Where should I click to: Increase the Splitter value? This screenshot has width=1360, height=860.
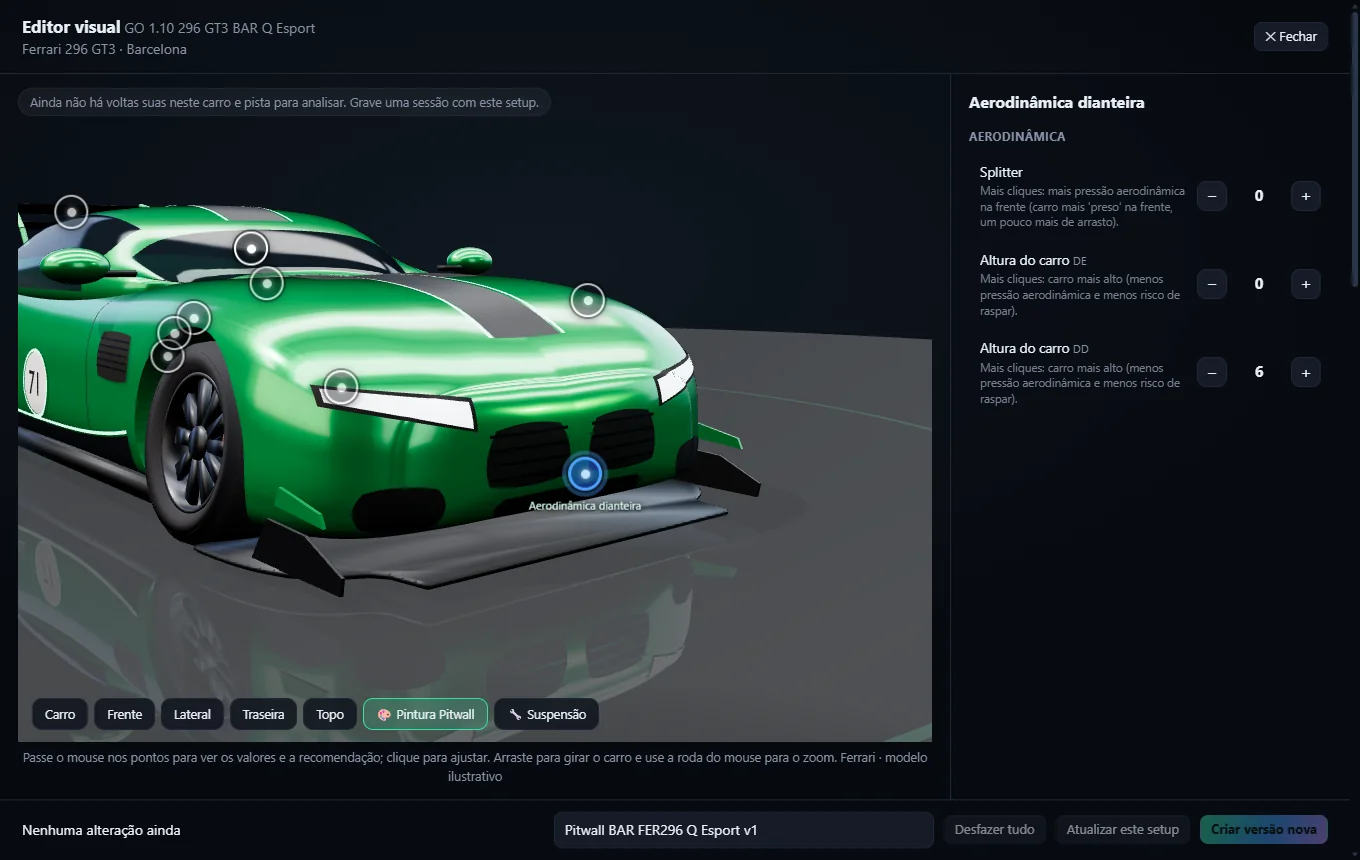(1305, 196)
